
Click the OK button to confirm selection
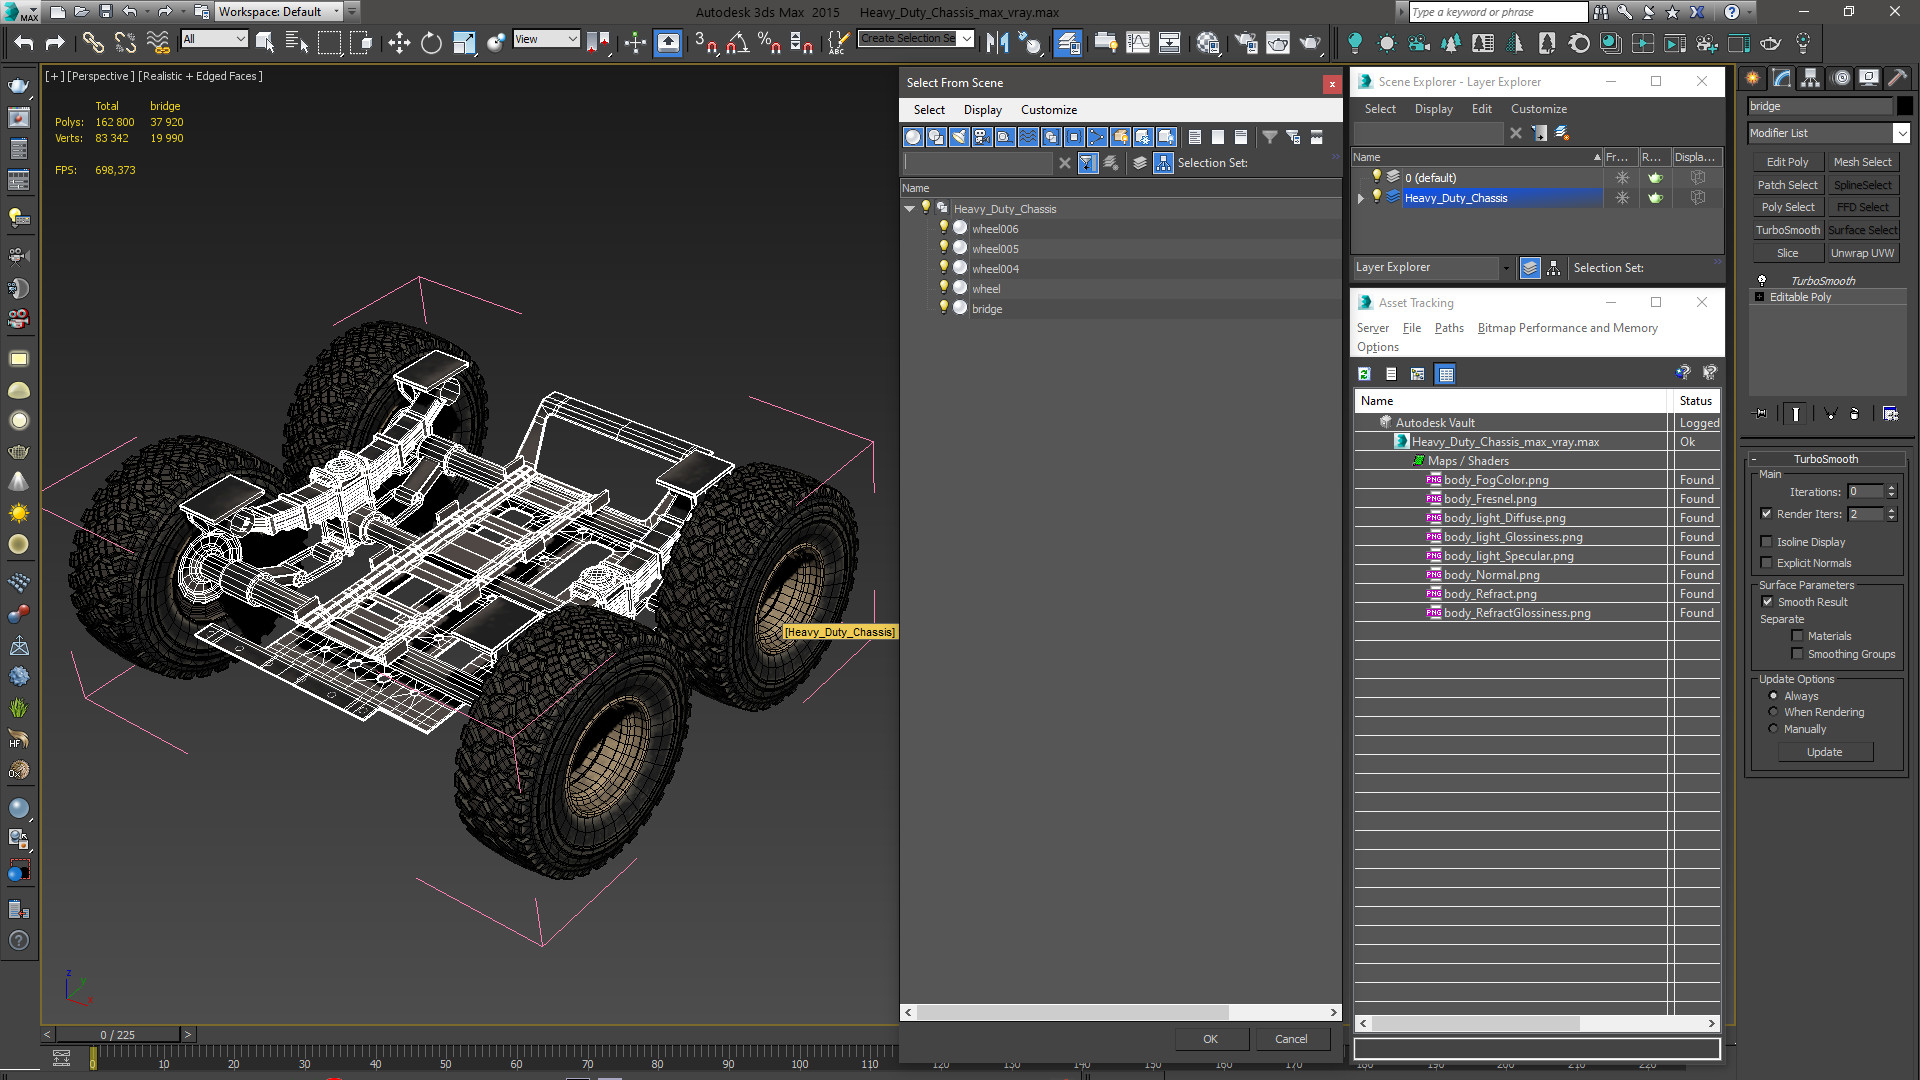pos(1209,1039)
